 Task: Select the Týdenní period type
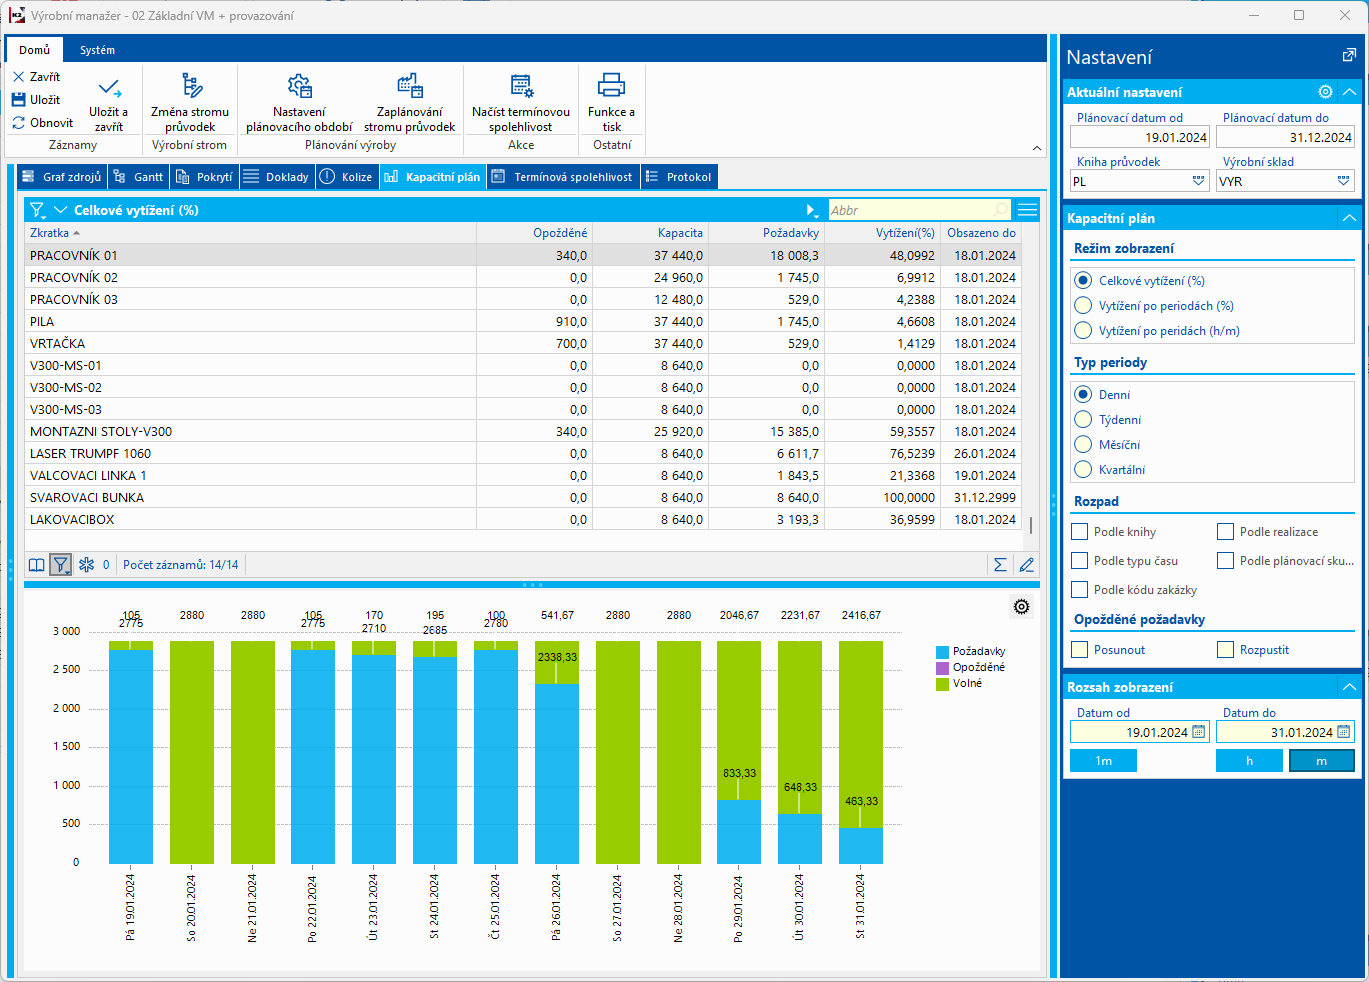(x=1083, y=420)
